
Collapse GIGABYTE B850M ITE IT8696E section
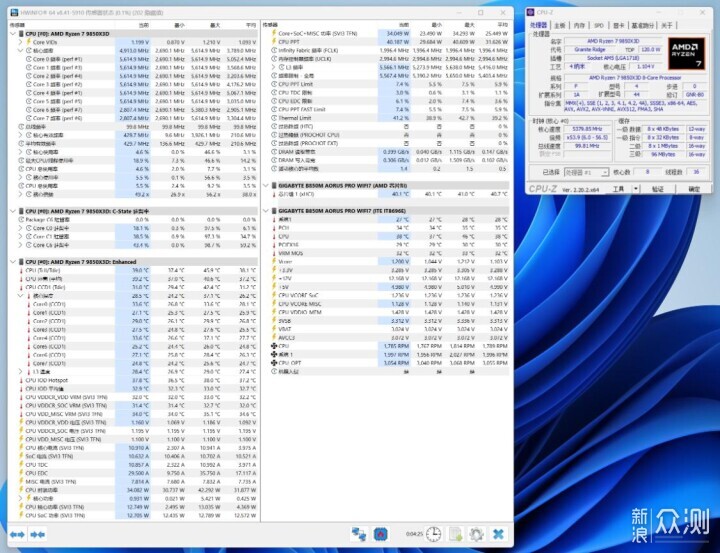pos(266,211)
